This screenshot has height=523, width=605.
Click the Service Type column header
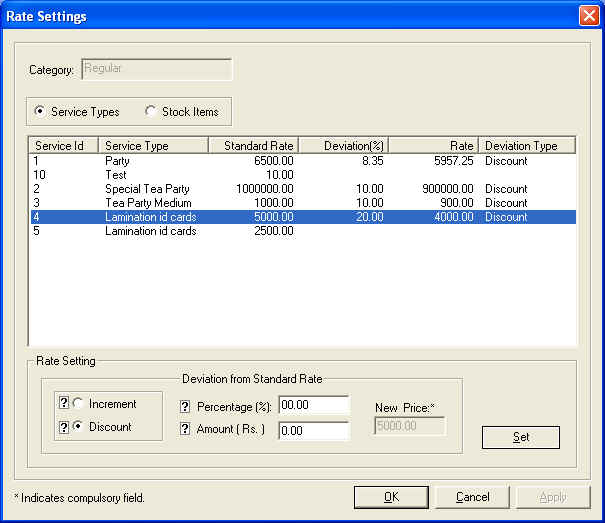[154, 146]
